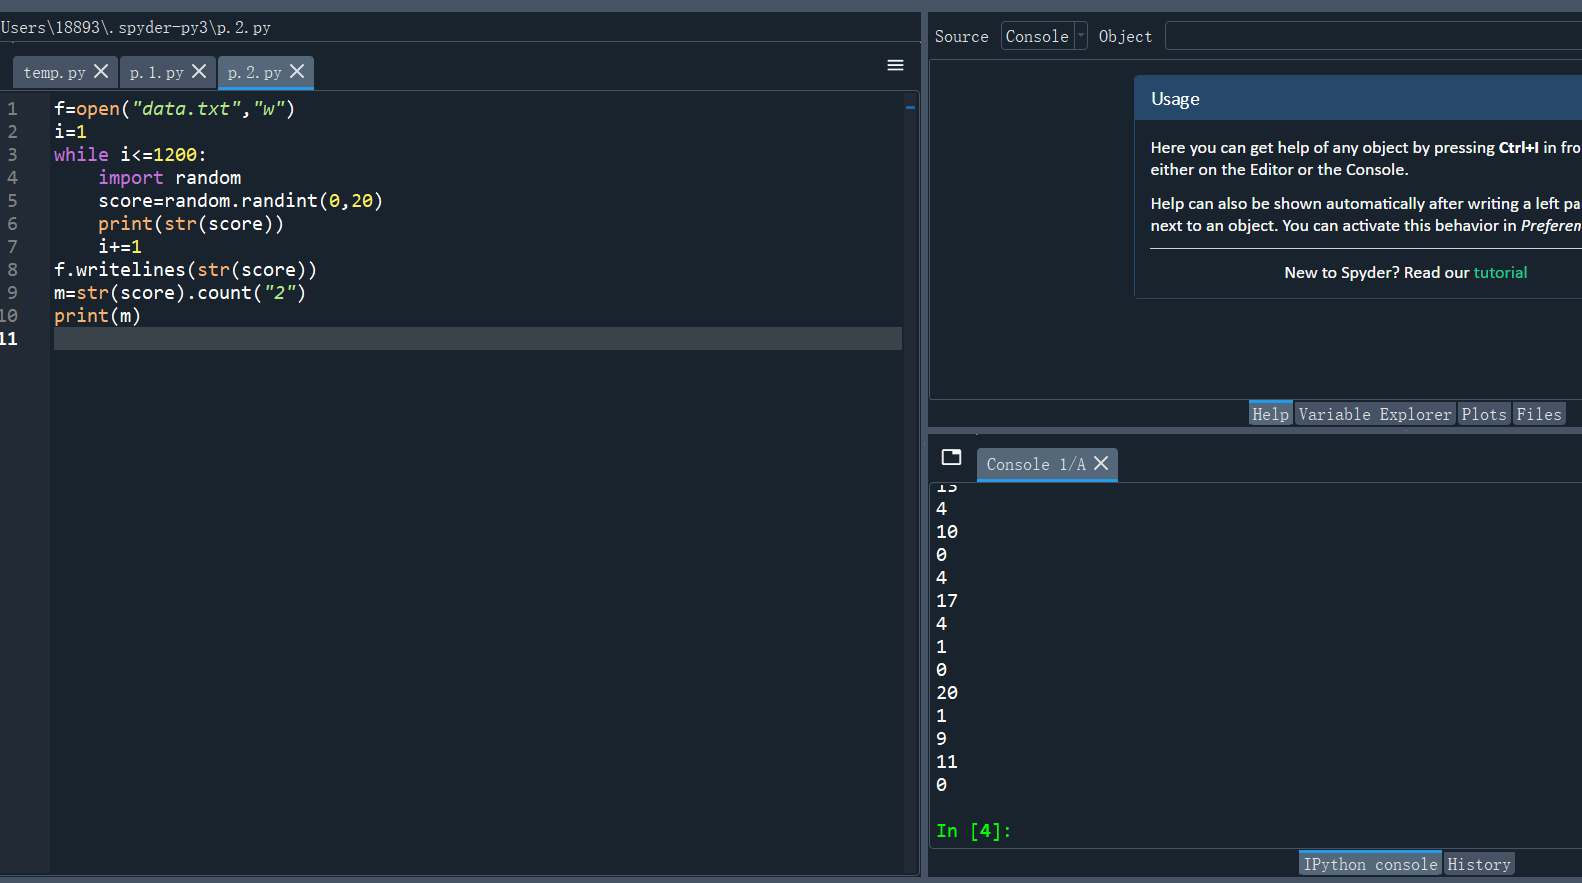Select the p.2.py tab
1582x883 pixels.
tap(255, 73)
